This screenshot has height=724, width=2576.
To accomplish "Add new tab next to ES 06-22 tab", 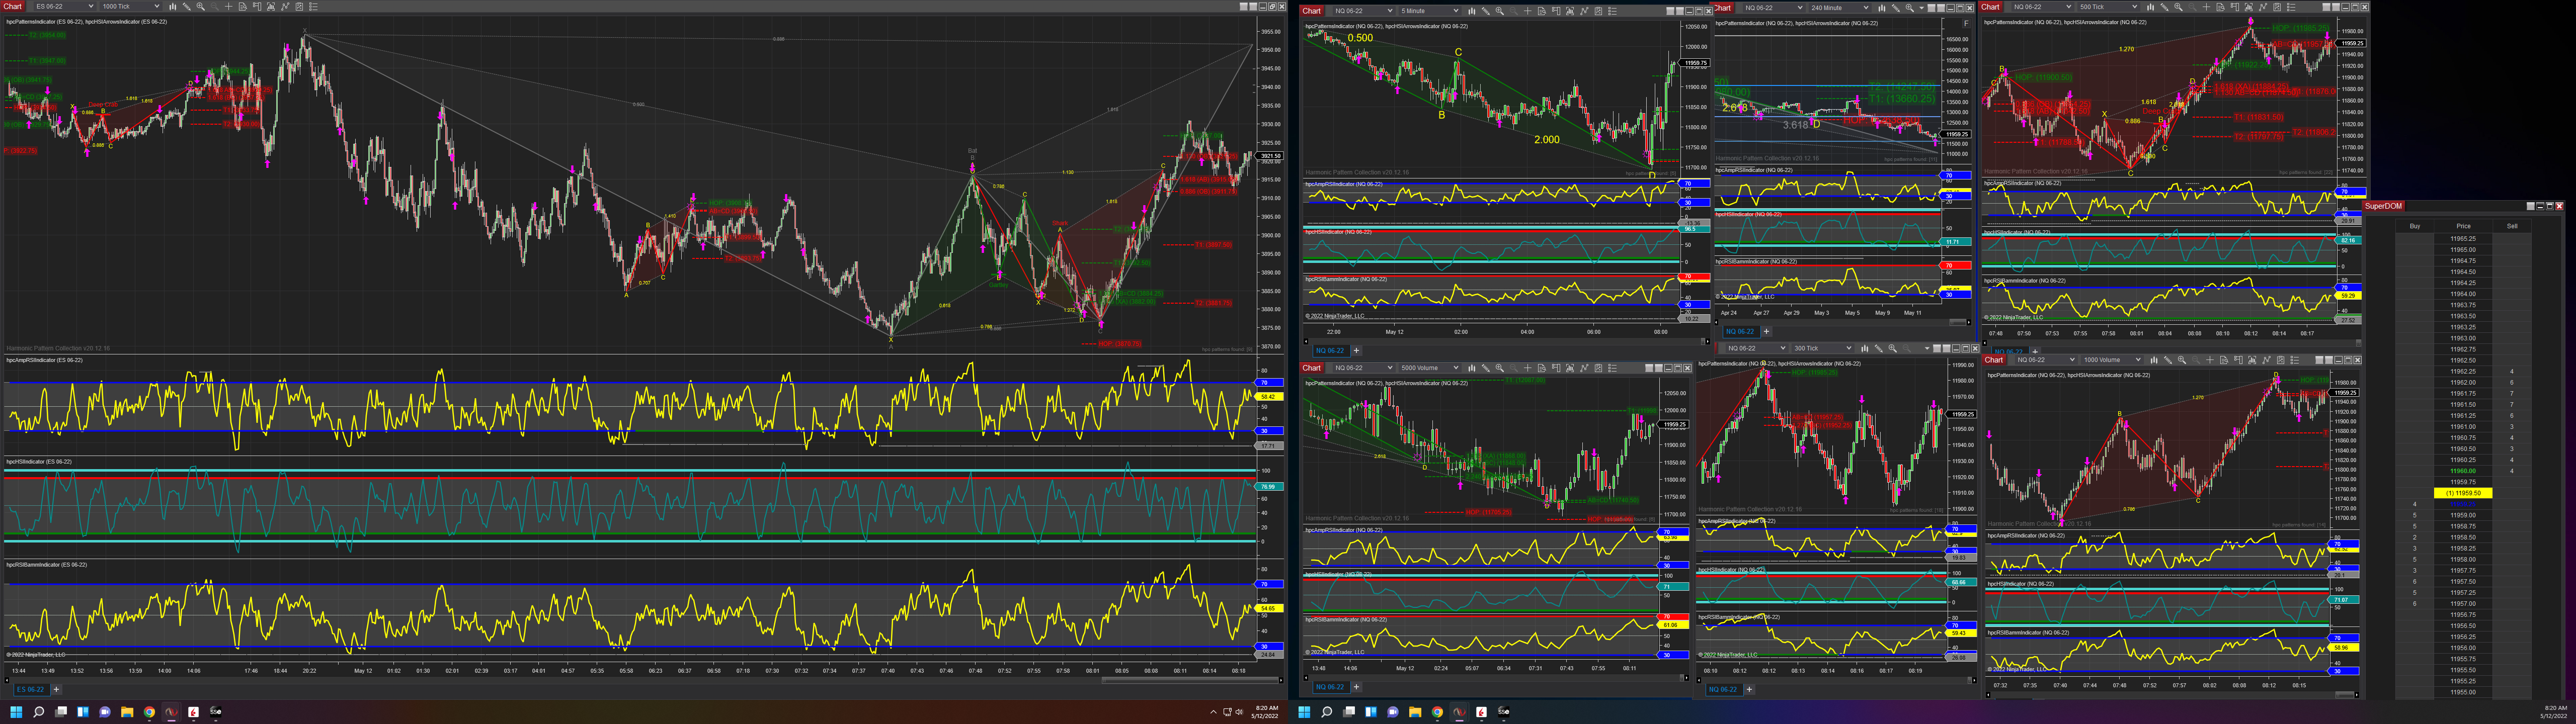I will [56, 689].
